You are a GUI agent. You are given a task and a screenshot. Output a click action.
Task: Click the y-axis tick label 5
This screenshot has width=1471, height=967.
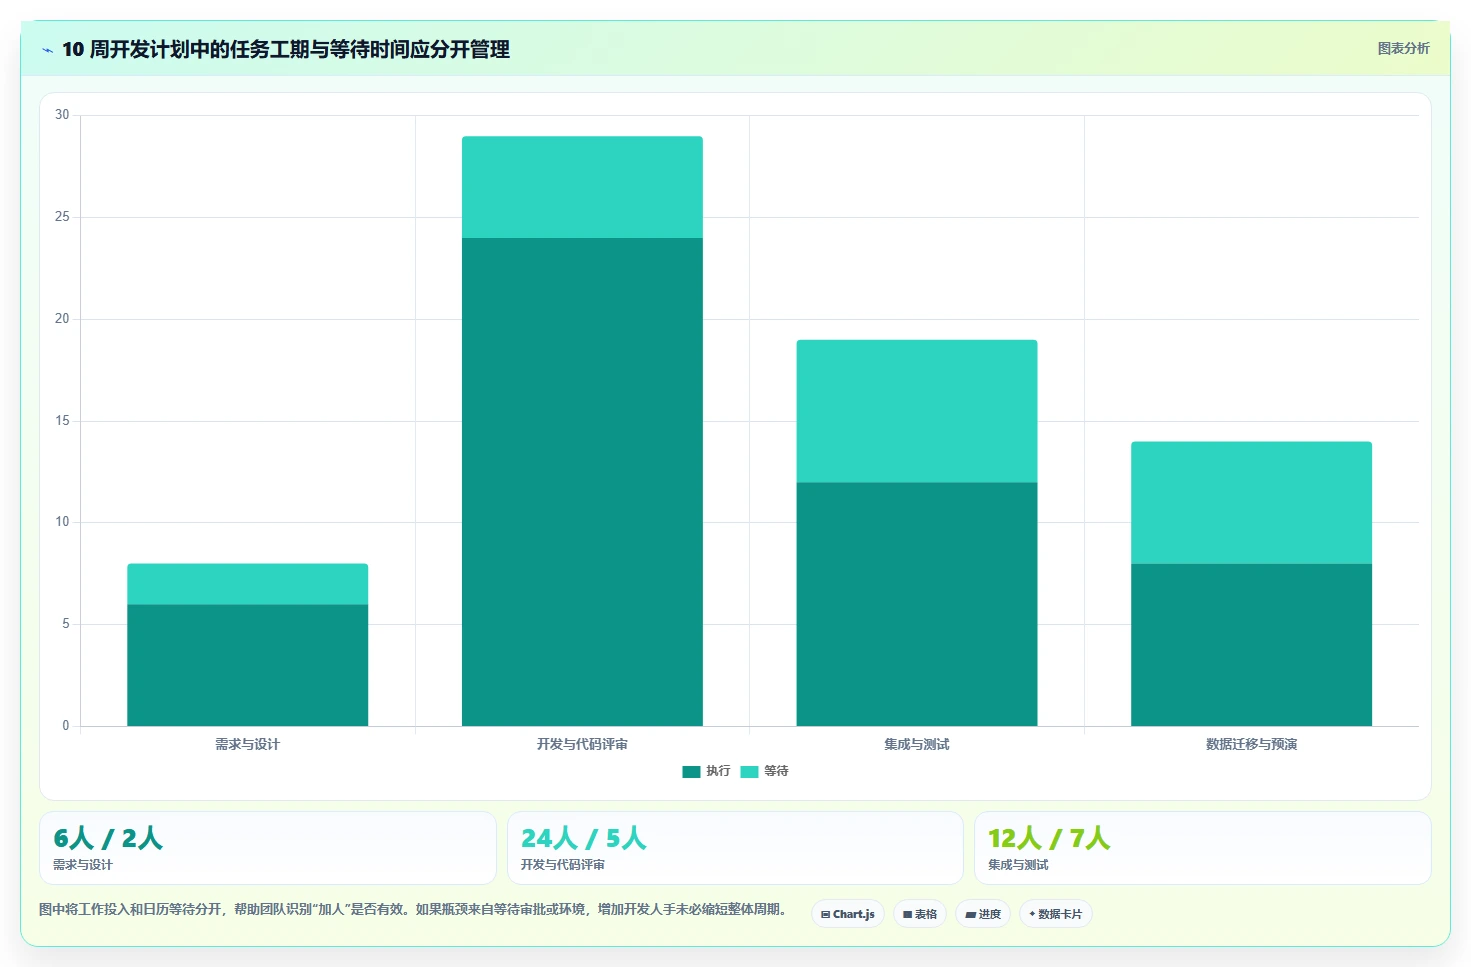click(x=66, y=624)
